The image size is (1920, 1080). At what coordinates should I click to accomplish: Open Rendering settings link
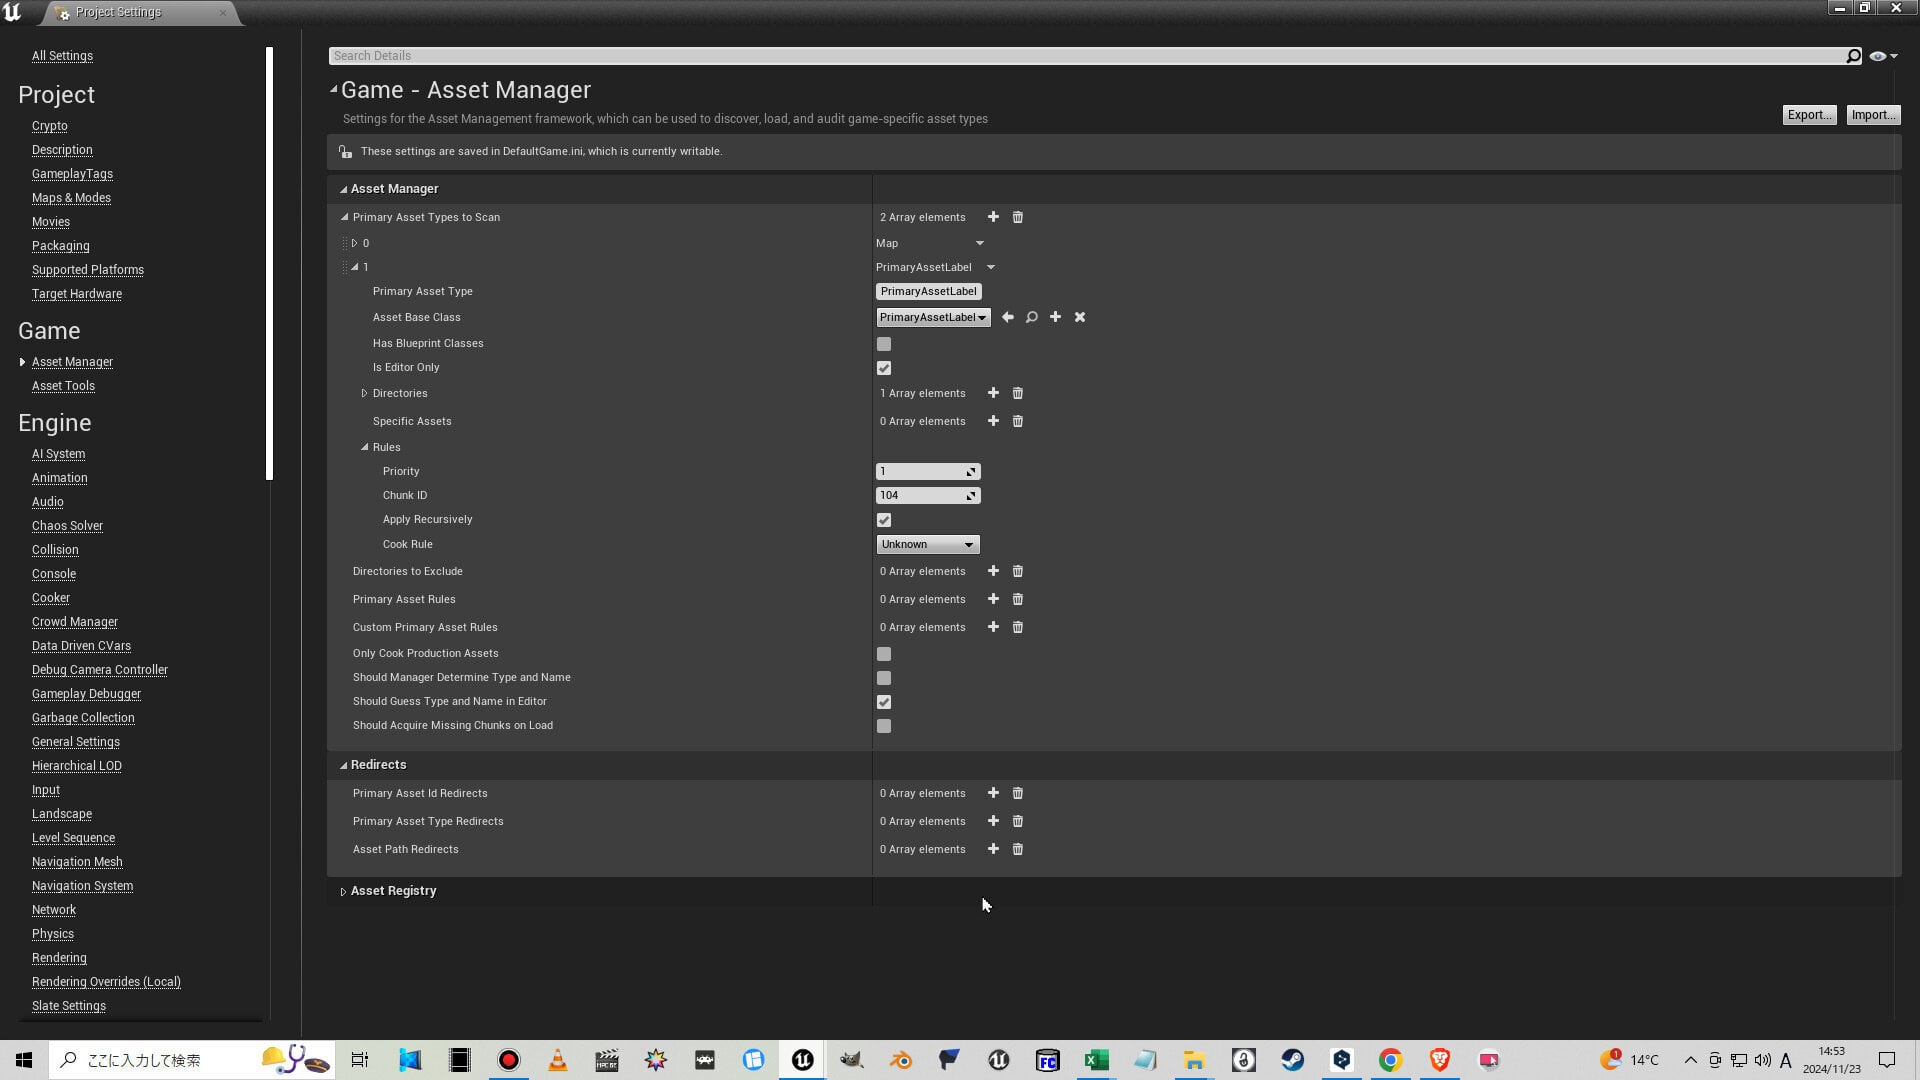click(x=59, y=958)
